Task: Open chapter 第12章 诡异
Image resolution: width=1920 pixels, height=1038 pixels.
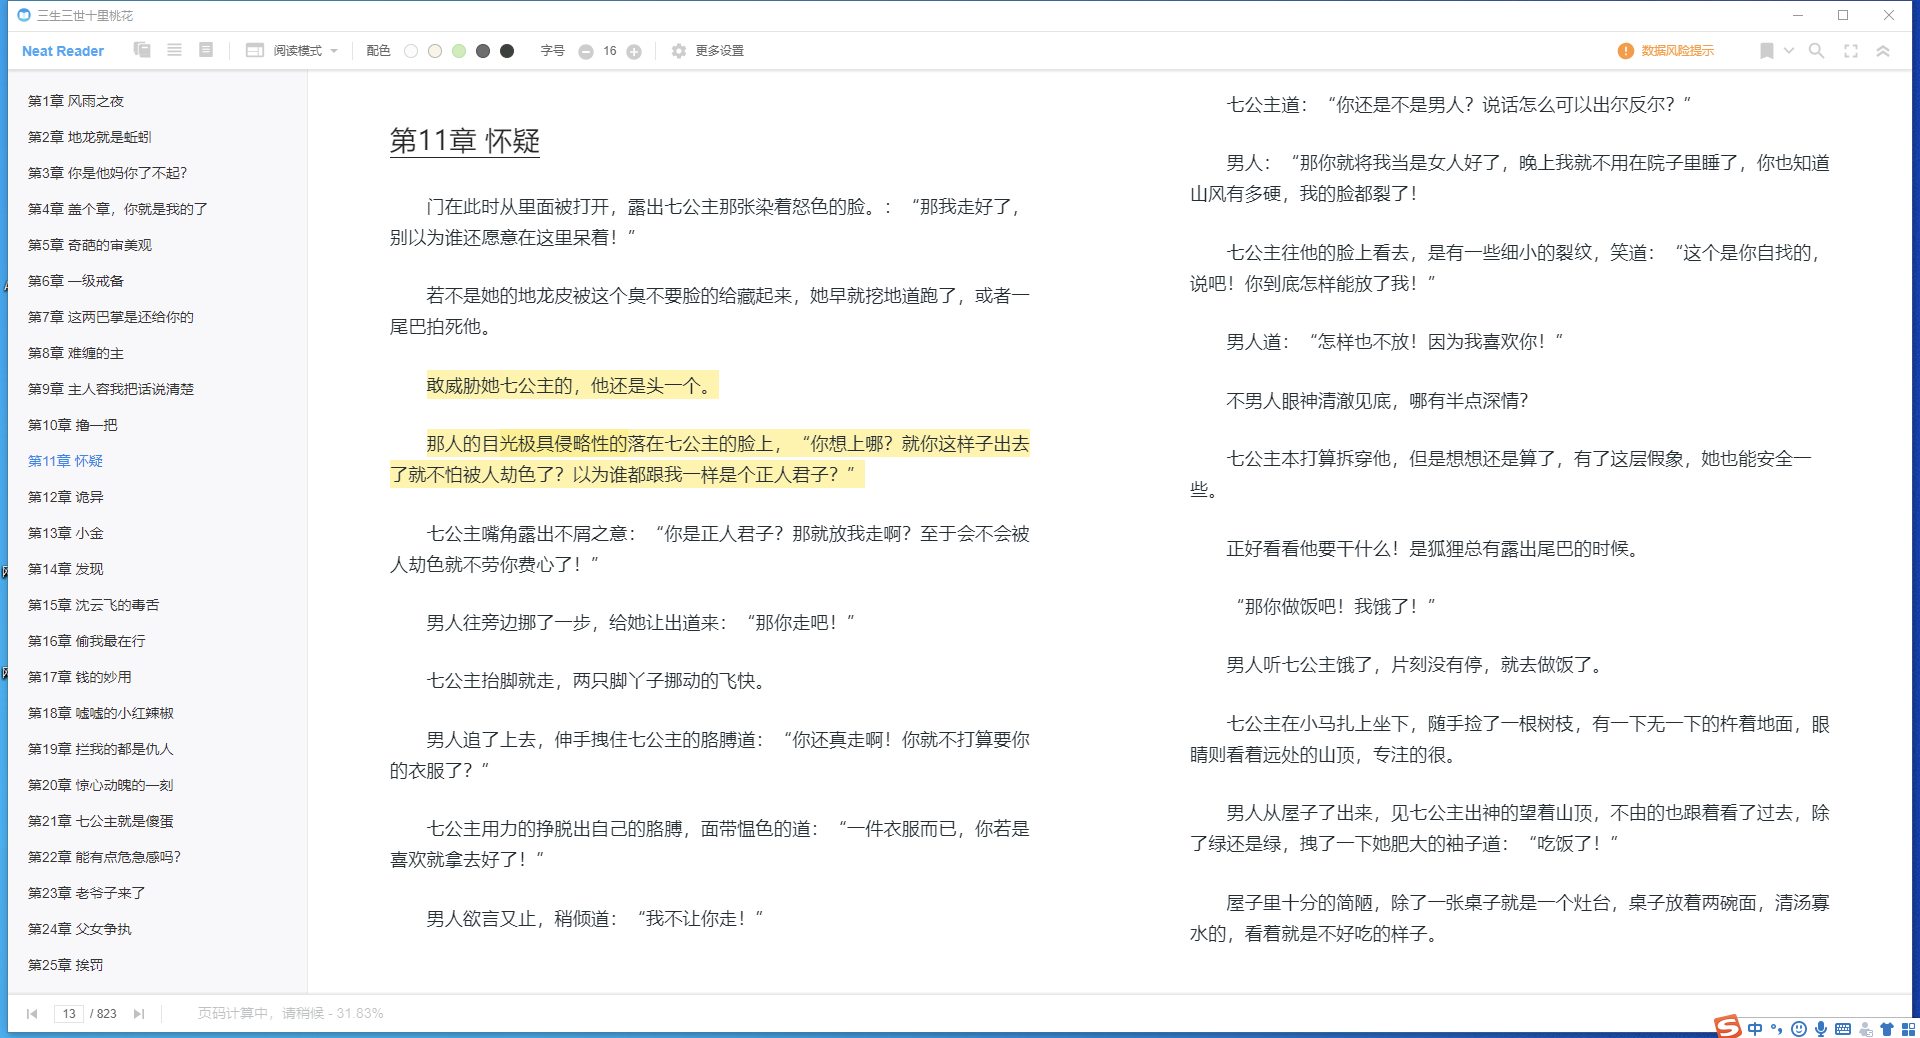Action: (66, 497)
